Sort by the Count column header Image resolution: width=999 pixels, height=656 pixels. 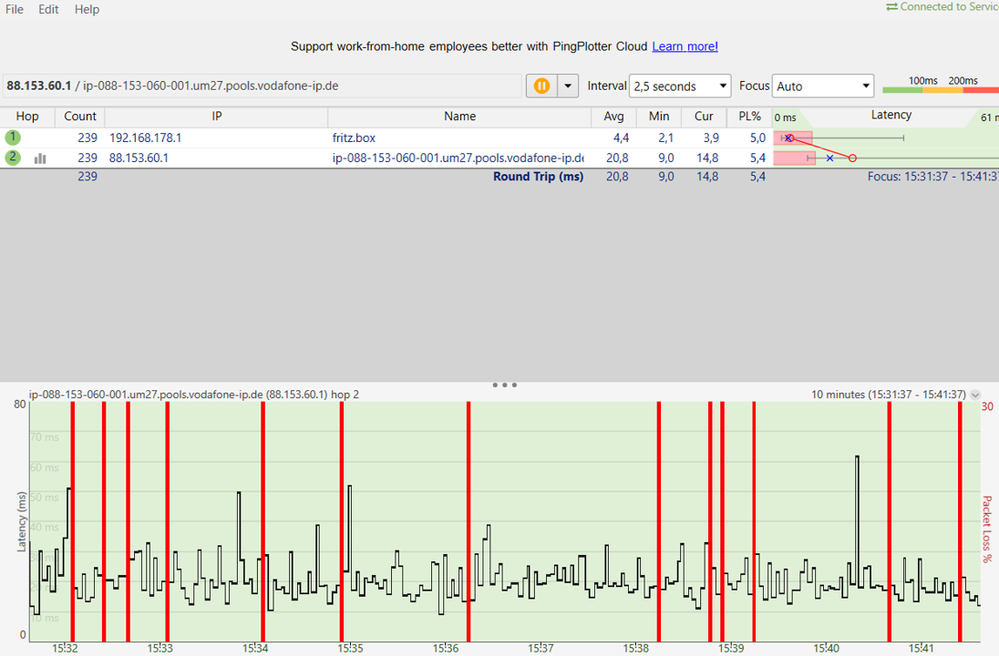pos(80,117)
